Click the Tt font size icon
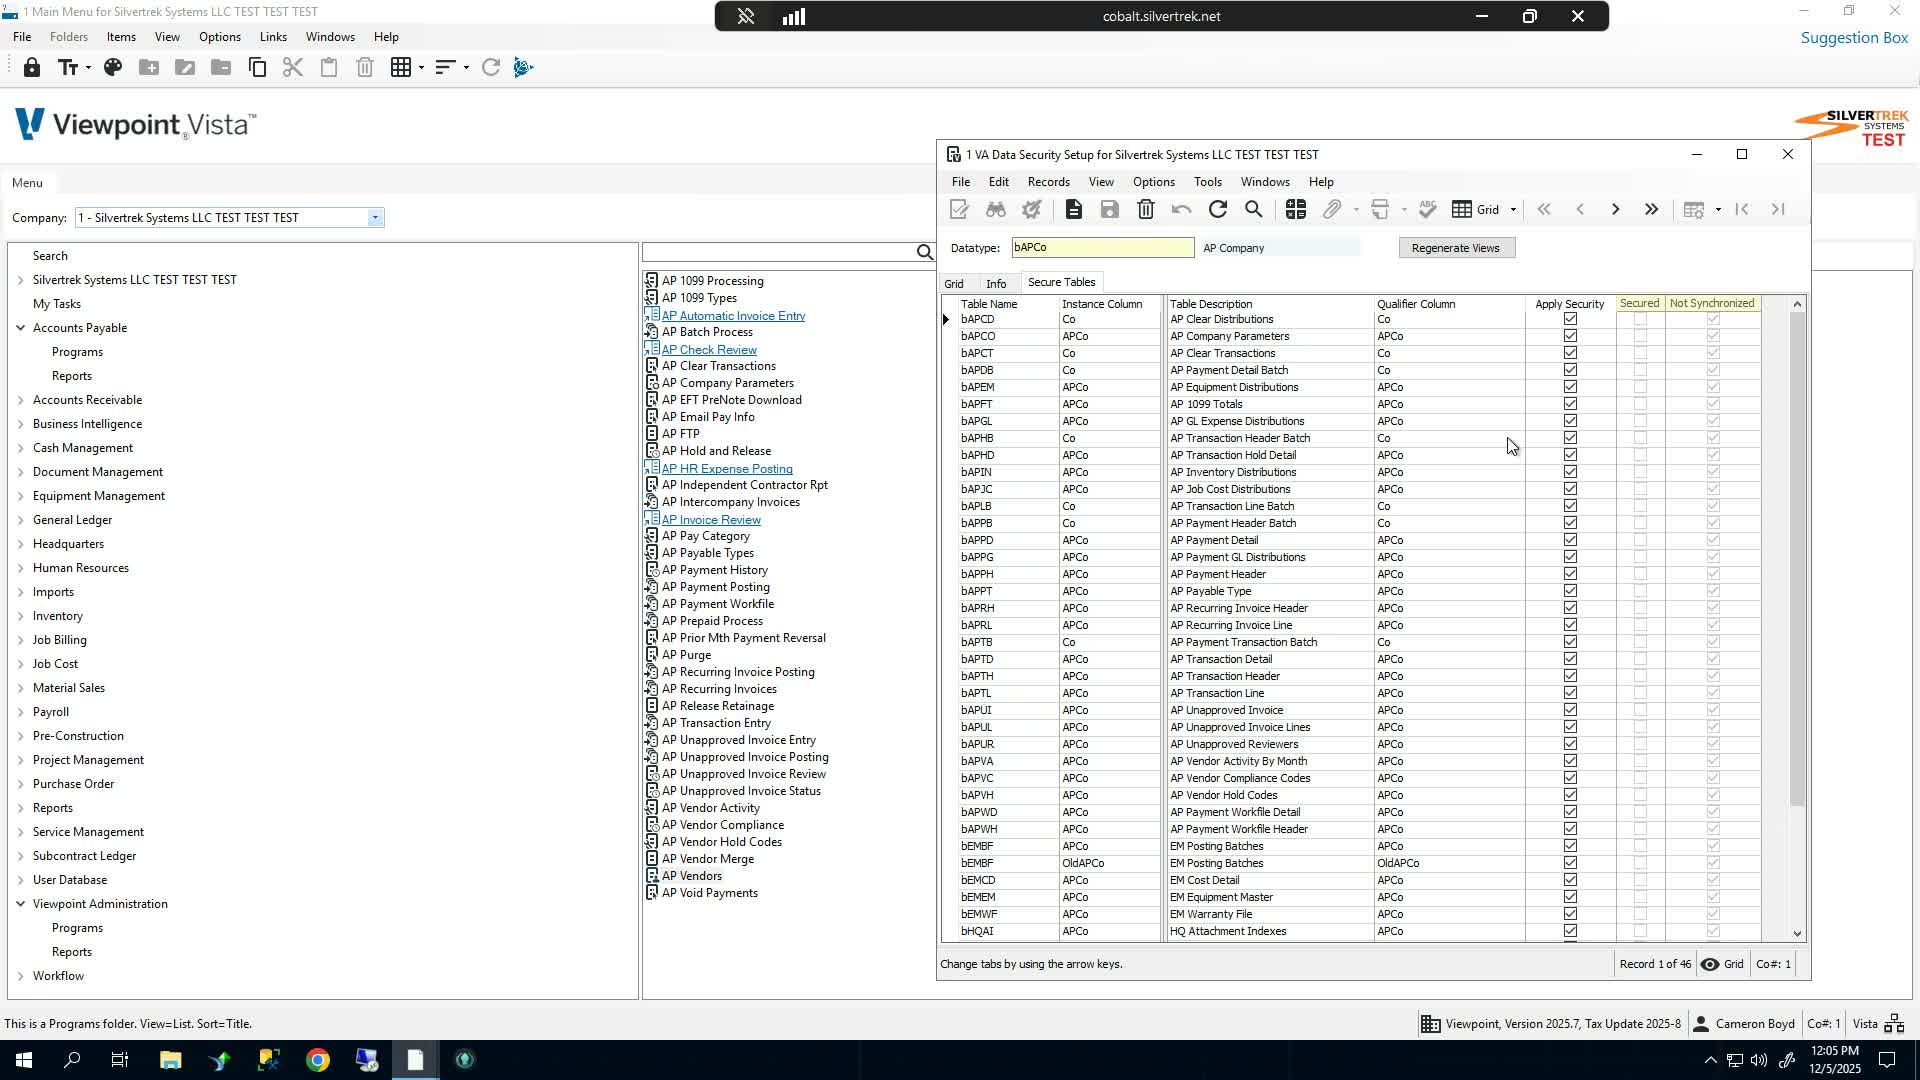This screenshot has width=1920, height=1080. [x=68, y=68]
